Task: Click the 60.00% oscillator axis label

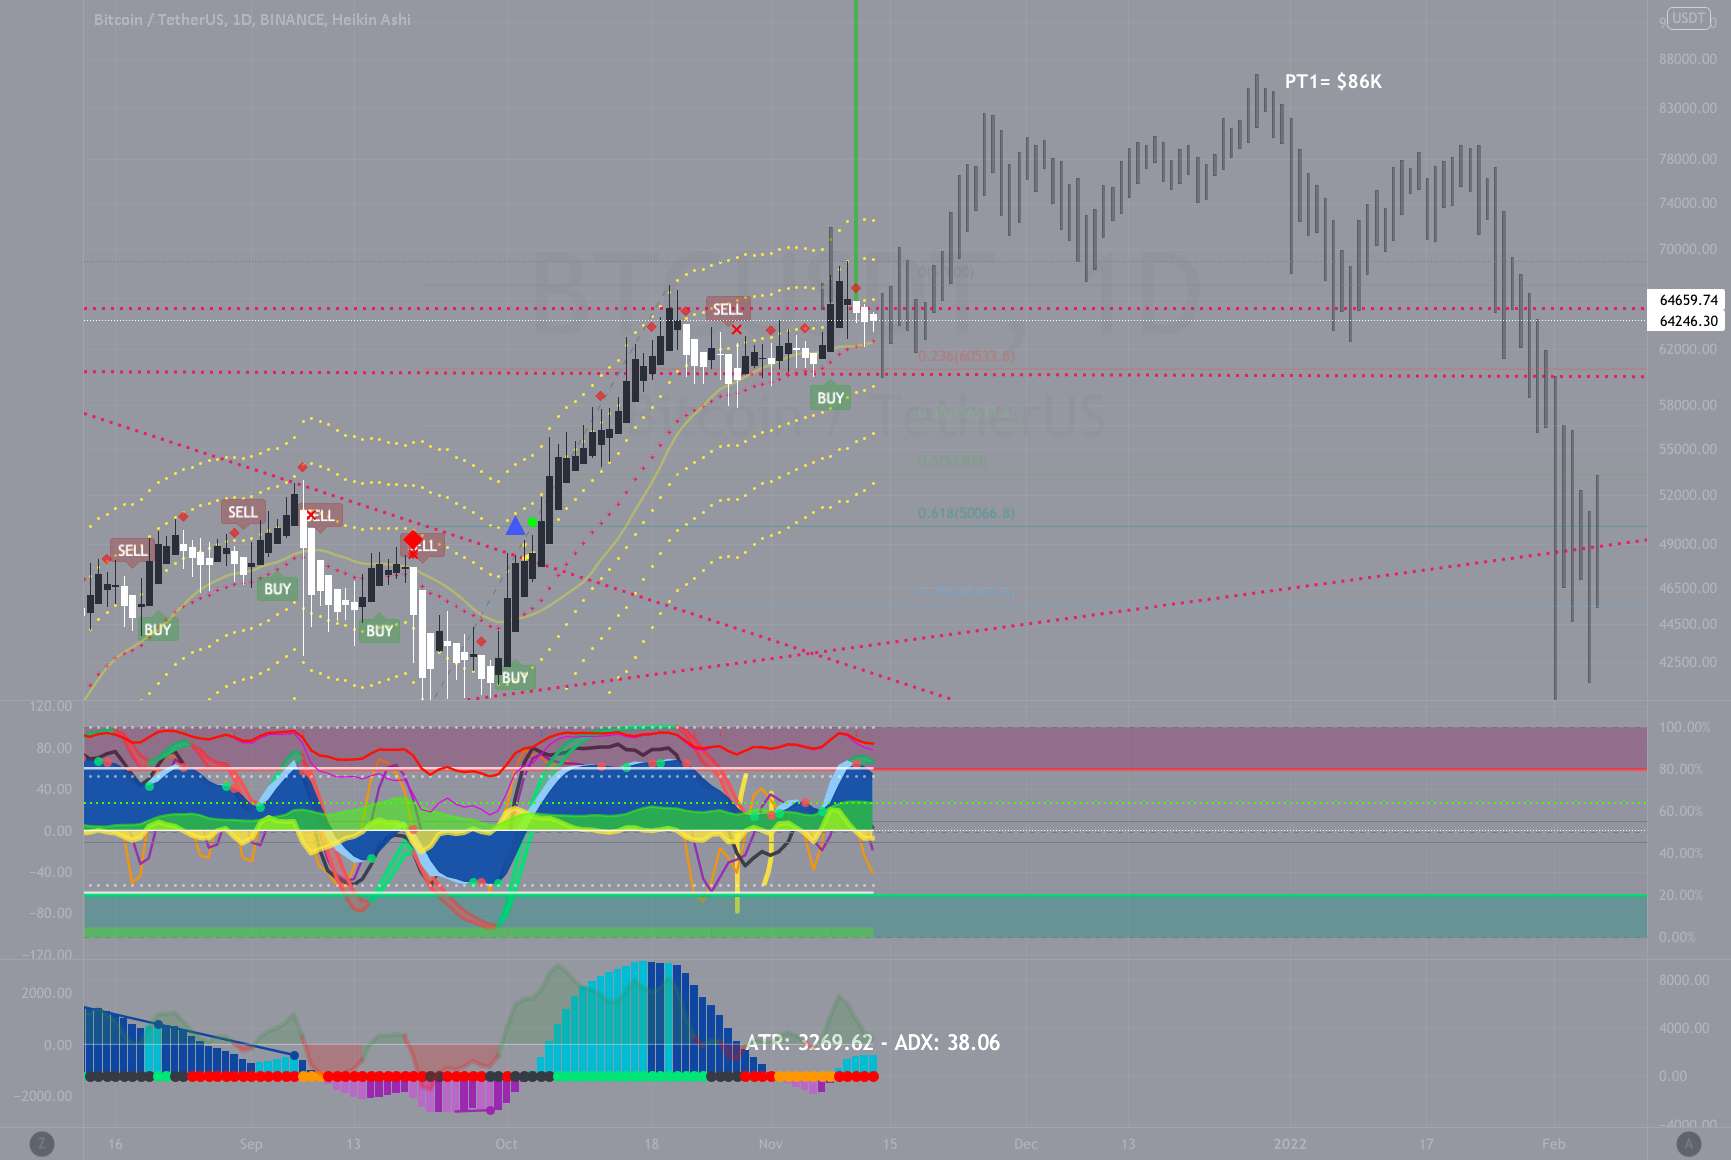Action: pos(1680,811)
